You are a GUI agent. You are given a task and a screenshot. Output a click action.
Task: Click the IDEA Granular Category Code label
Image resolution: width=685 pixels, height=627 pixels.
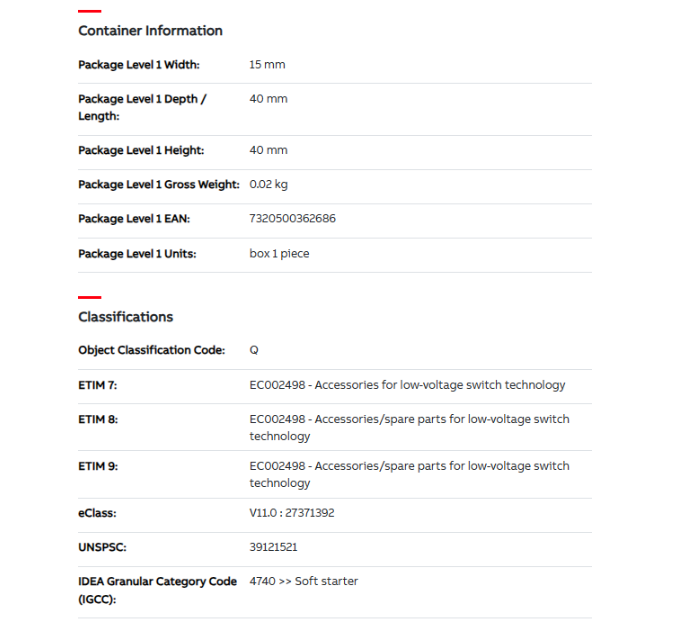(x=157, y=590)
